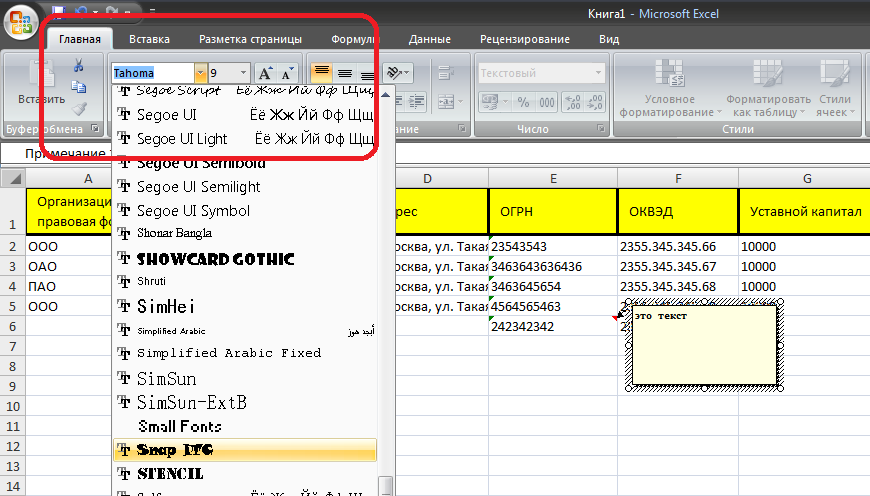This screenshot has width=870, height=496.
Task: Expand the orientation button dropdown arrow
Action: coord(407,73)
